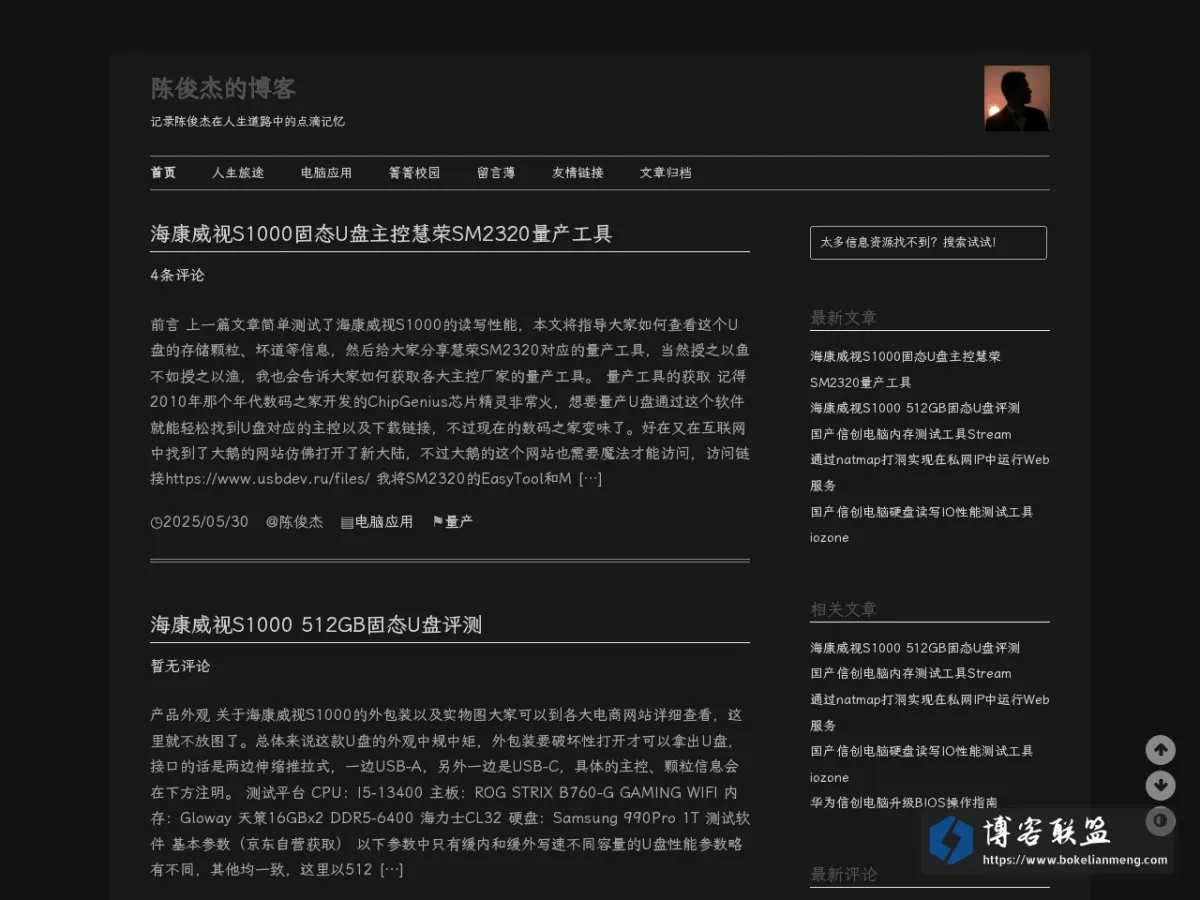Click category icon beside 电脑应用 in post meta
This screenshot has height=900, width=1200.
(x=347, y=522)
